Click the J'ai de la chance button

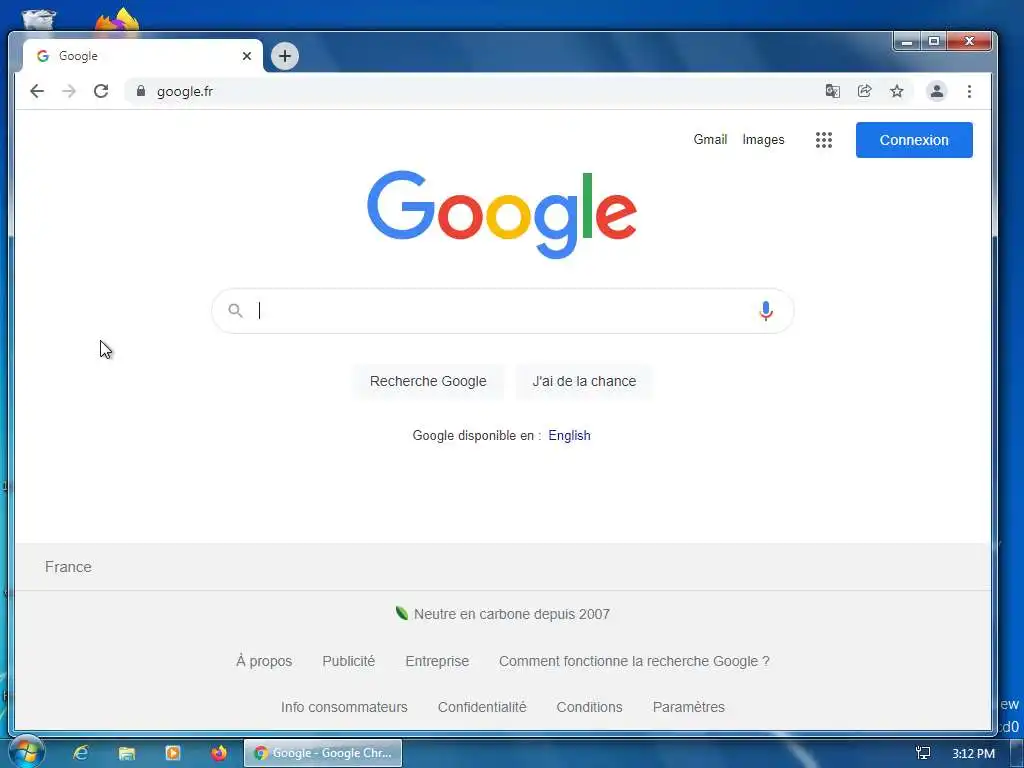[584, 381]
